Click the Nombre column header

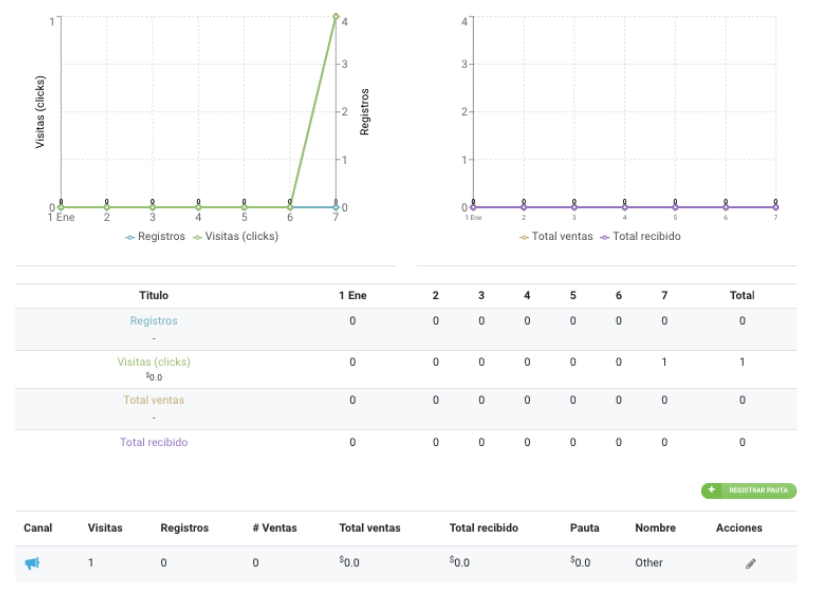pos(655,528)
